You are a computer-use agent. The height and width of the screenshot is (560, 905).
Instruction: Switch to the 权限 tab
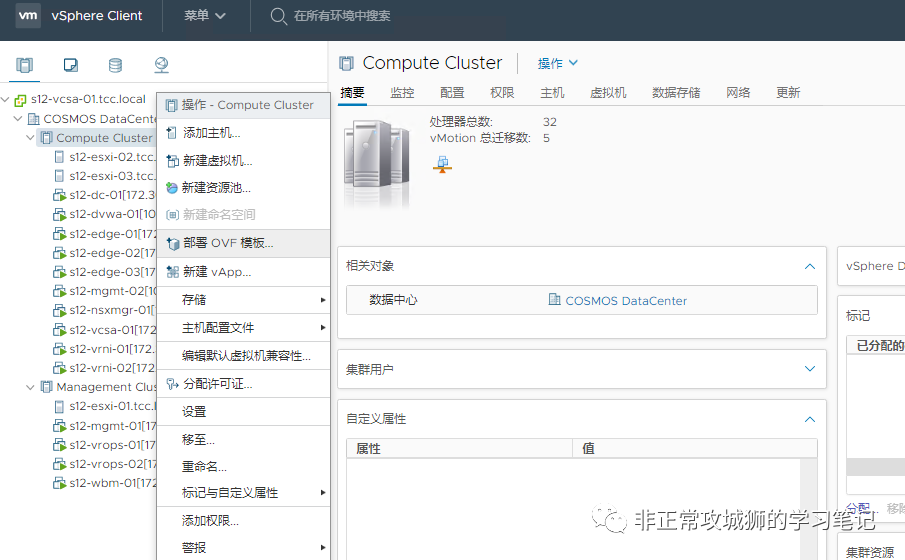(x=502, y=92)
